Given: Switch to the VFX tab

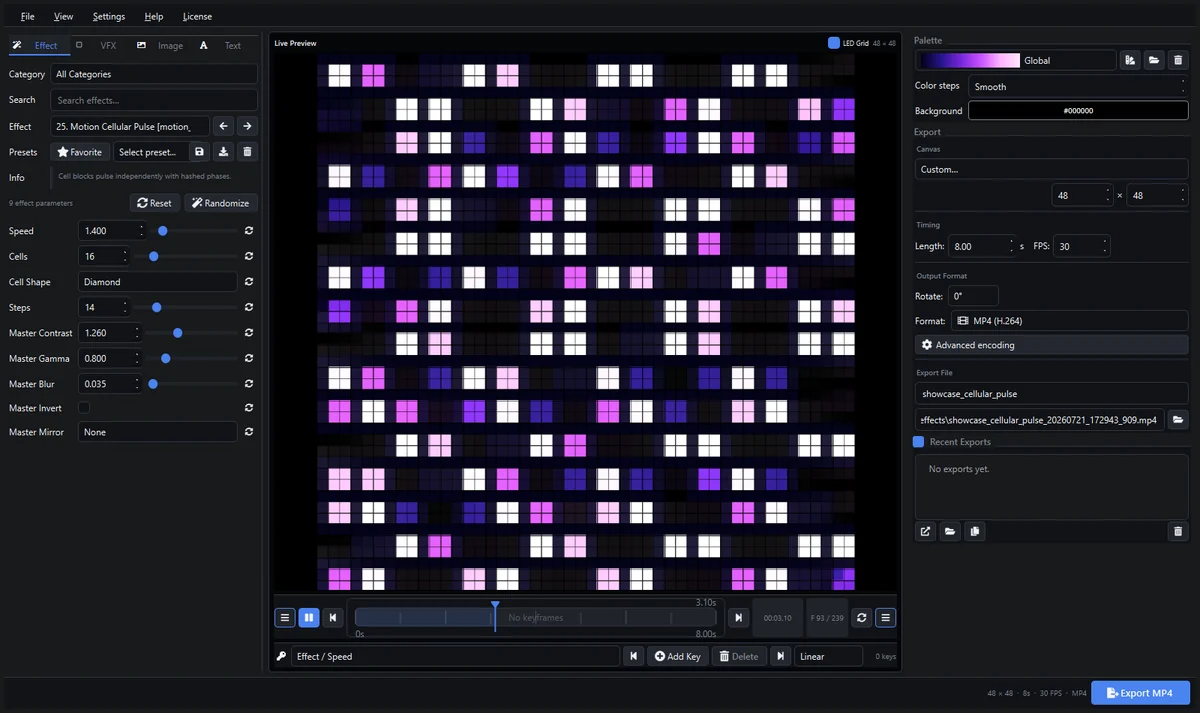Looking at the screenshot, I should 99,45.
